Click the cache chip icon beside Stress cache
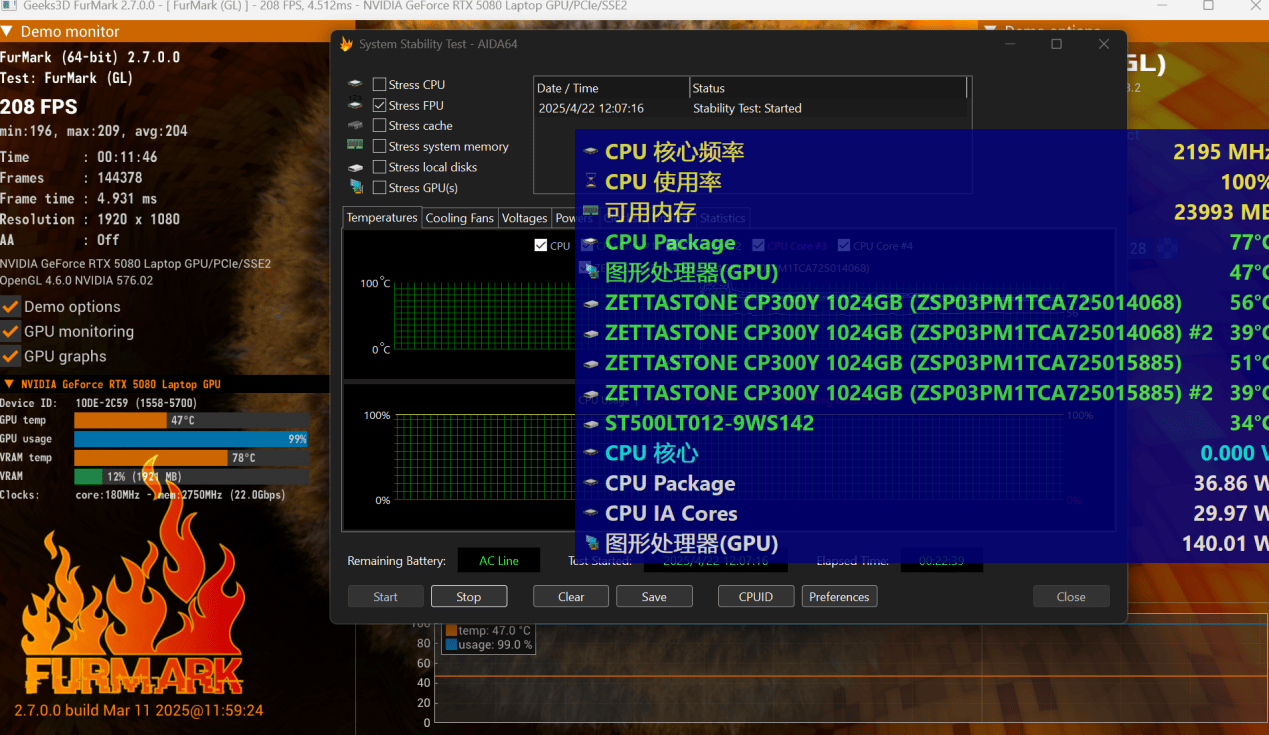Viewport: 1269px width, 735px height. [355, 125]
